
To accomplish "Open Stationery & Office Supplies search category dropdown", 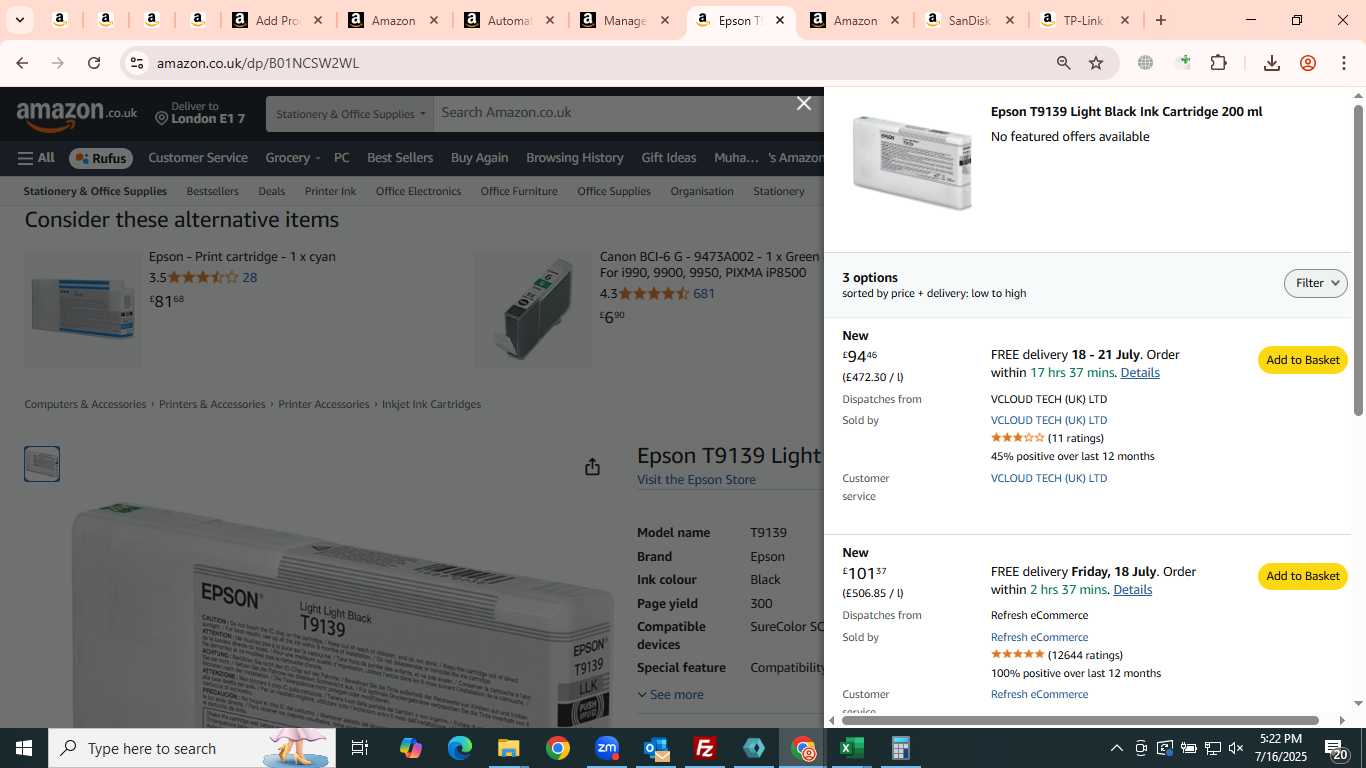I will 350,114.
